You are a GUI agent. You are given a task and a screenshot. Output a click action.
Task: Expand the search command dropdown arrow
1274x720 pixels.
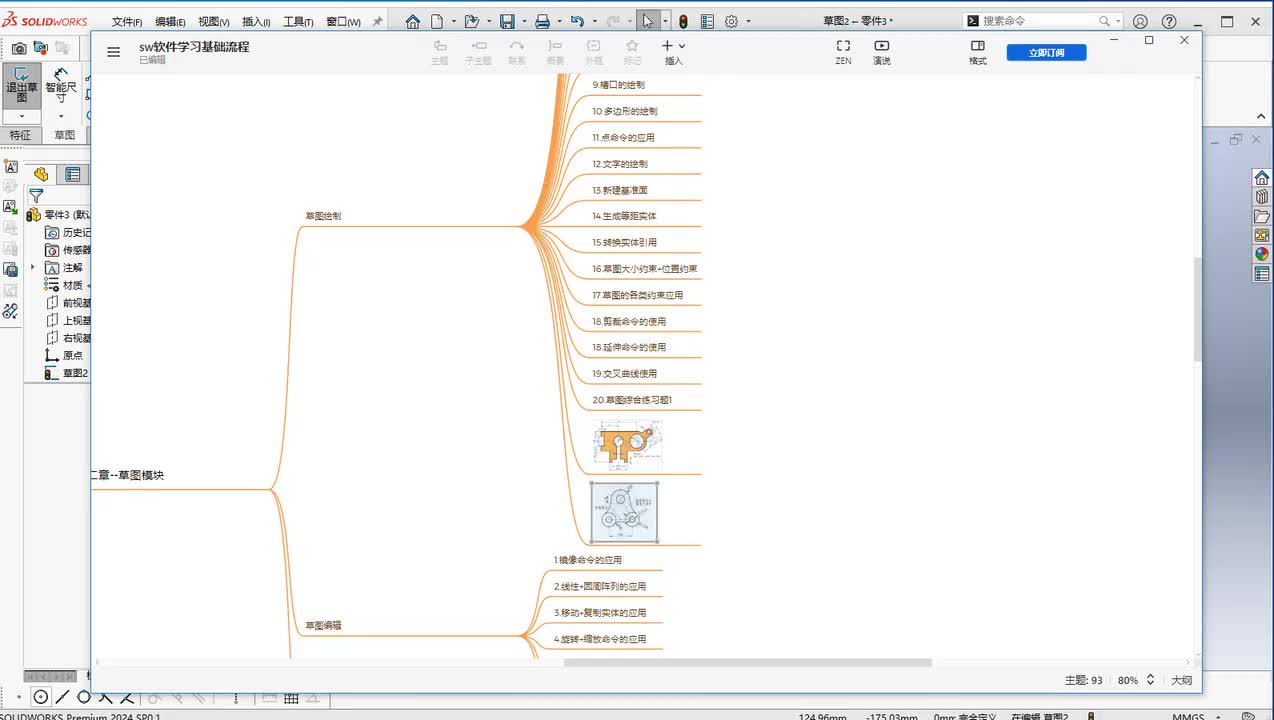(x=1117, y=21)
